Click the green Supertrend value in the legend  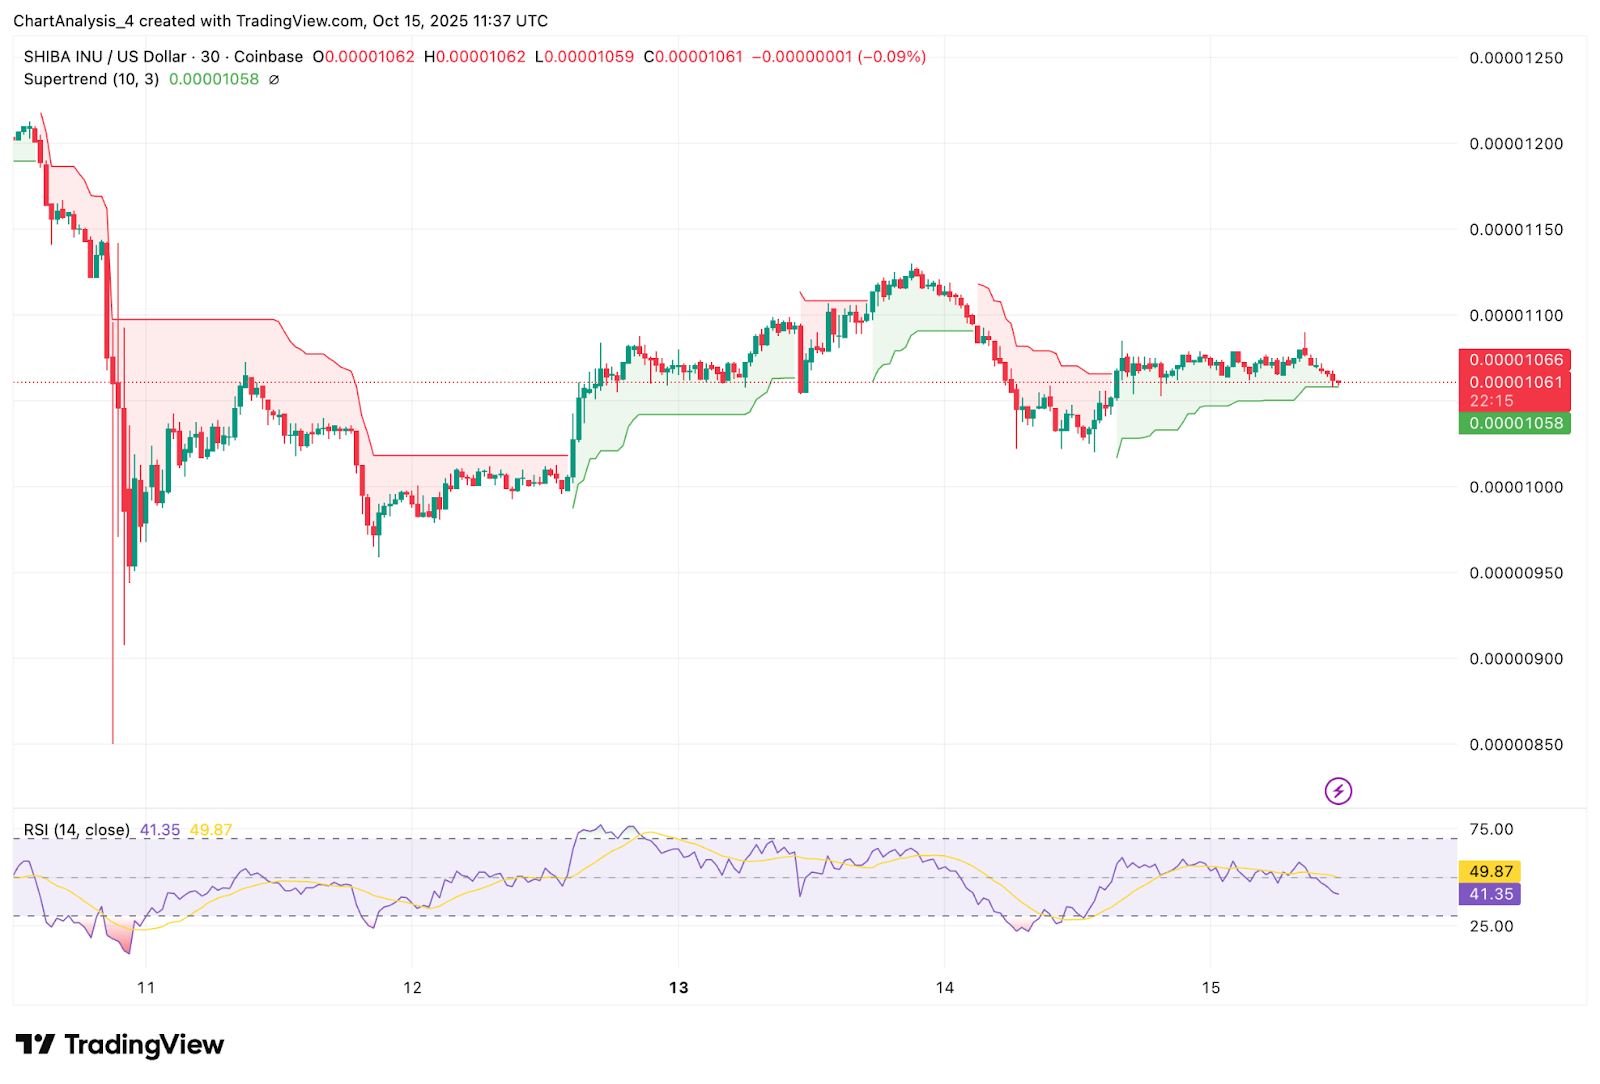click(x=213, y=80)
